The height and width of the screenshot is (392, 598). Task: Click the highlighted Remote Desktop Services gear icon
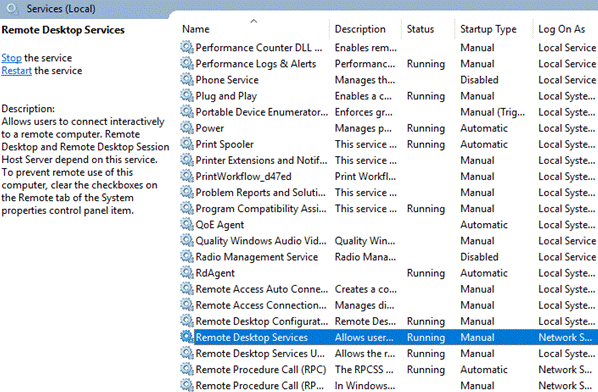[x=187, y=337]
